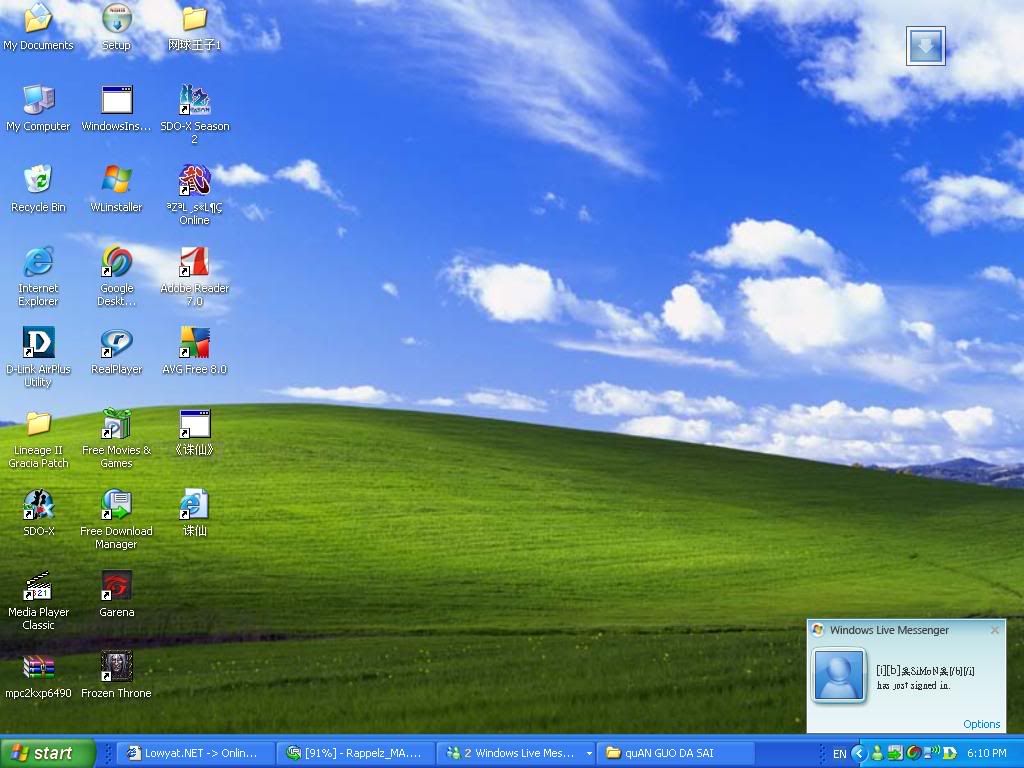Launch Garena
This screenshot has height=768, width=1024.
tap(115, 585)
